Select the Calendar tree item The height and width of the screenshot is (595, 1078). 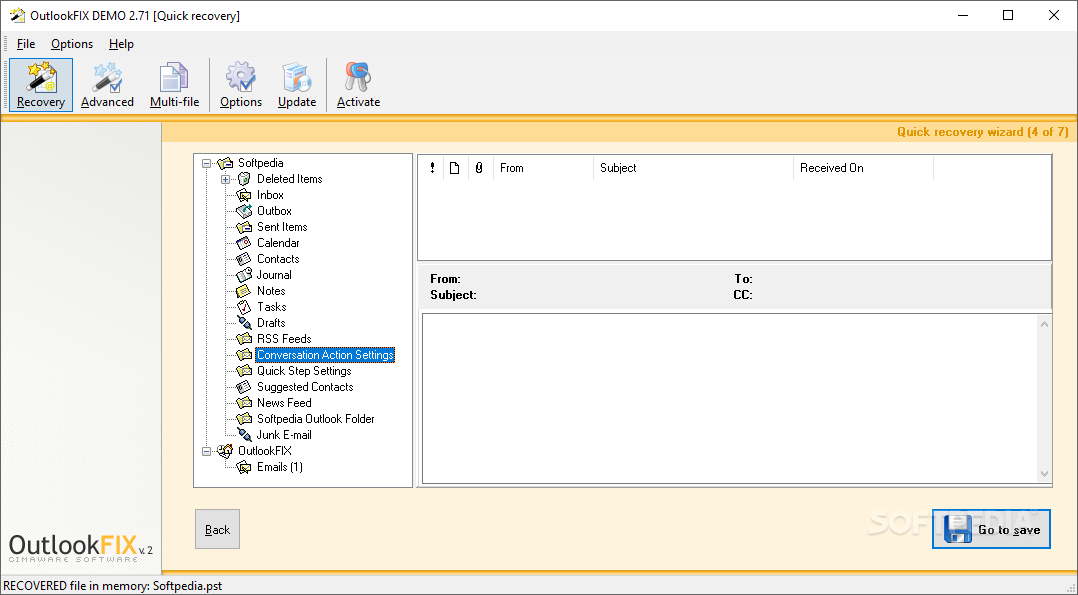[x=278, y=243]
